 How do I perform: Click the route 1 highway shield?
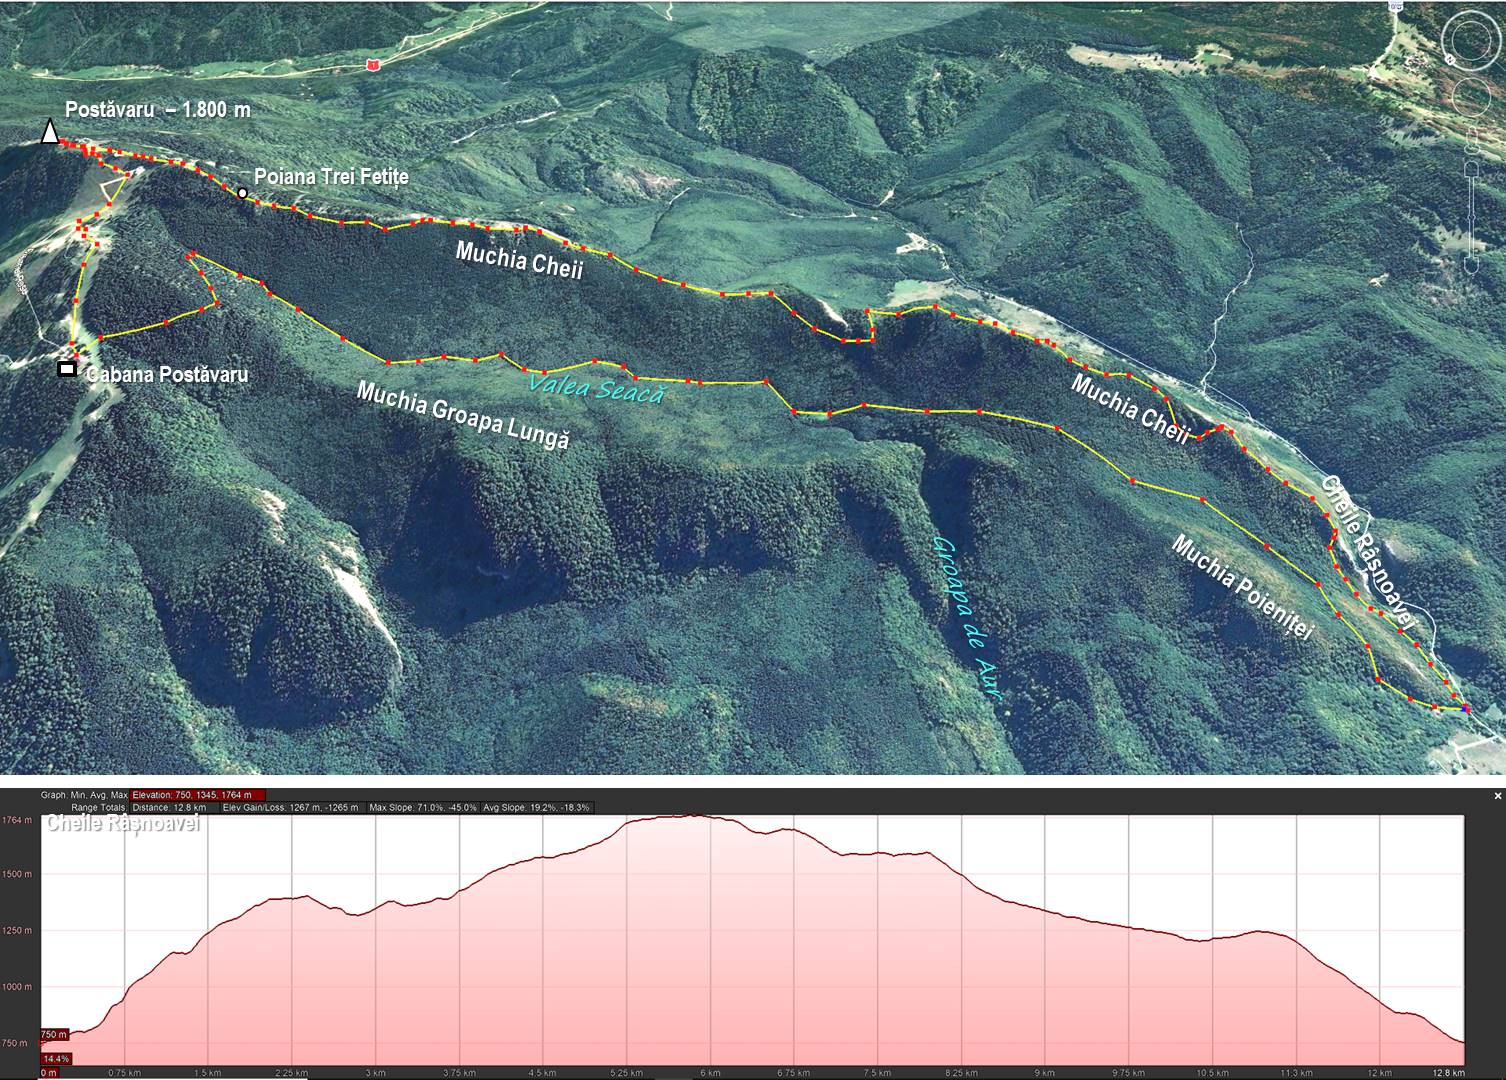tap(372, 65)
